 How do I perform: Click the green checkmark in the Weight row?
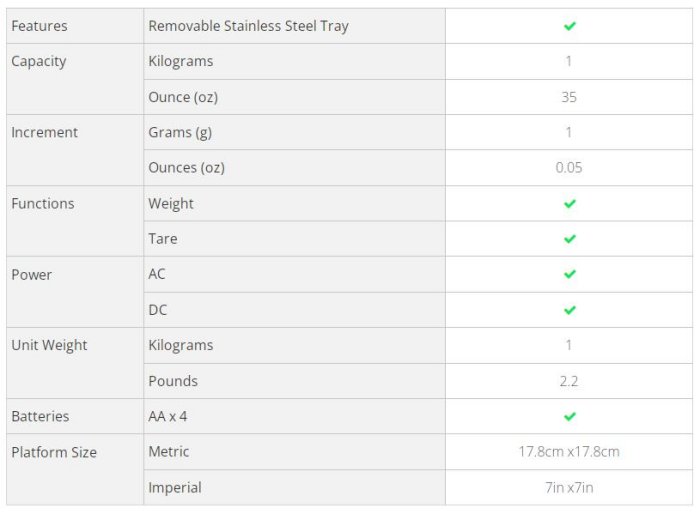pos(570,204)
